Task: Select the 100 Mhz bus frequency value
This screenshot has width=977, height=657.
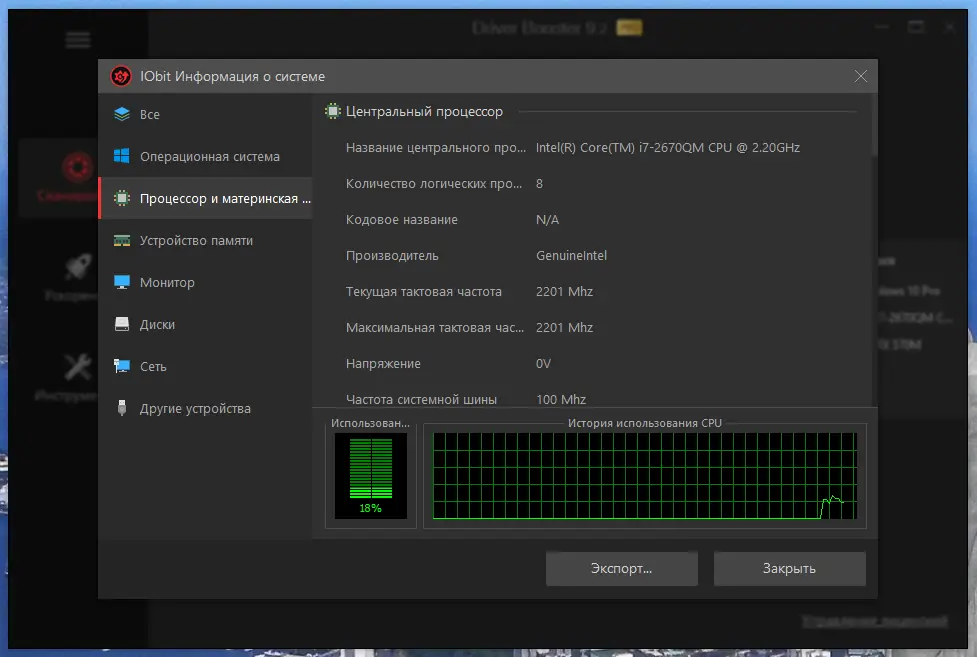Action: tap(561, 400)
